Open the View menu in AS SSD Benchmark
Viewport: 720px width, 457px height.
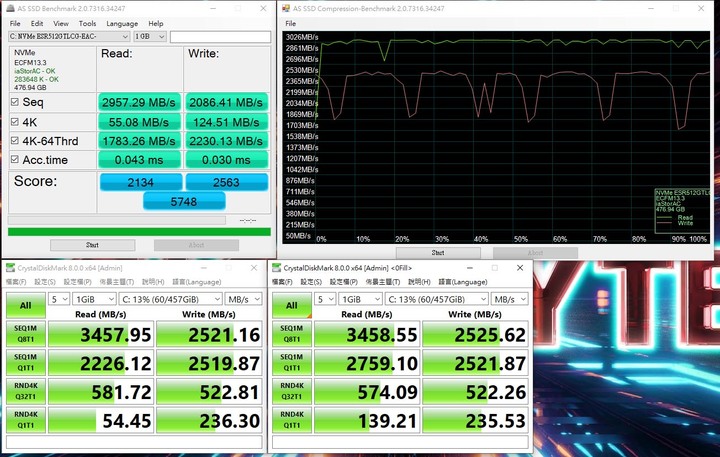61,23
